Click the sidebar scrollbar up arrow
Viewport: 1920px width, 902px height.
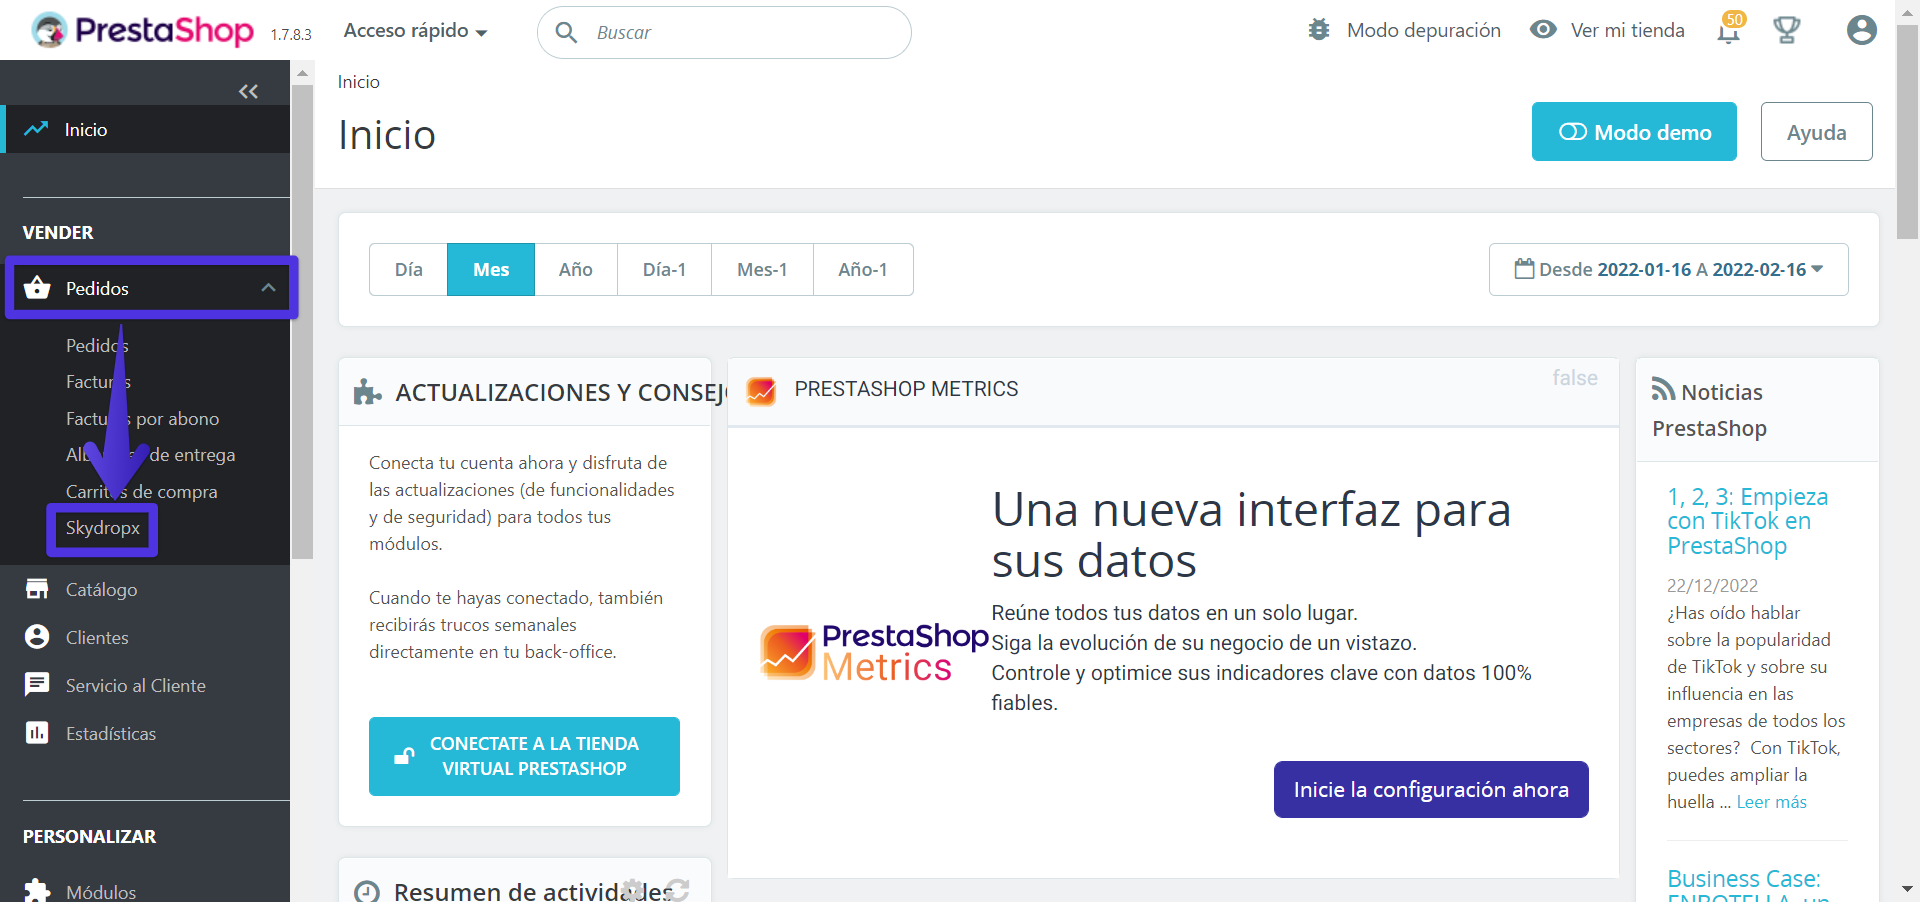click(302, 73)
